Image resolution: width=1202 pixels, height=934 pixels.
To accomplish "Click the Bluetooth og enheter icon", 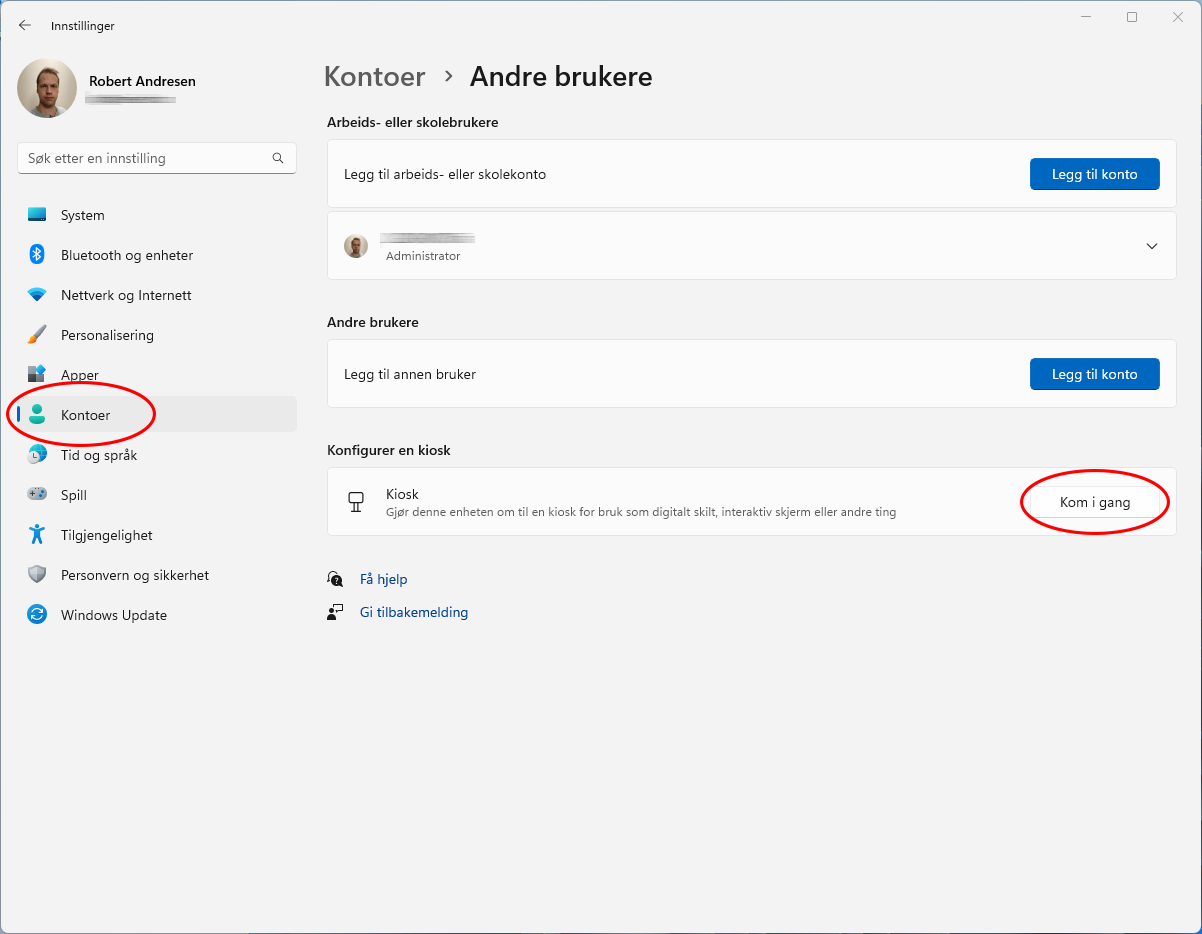I will 37,255.
